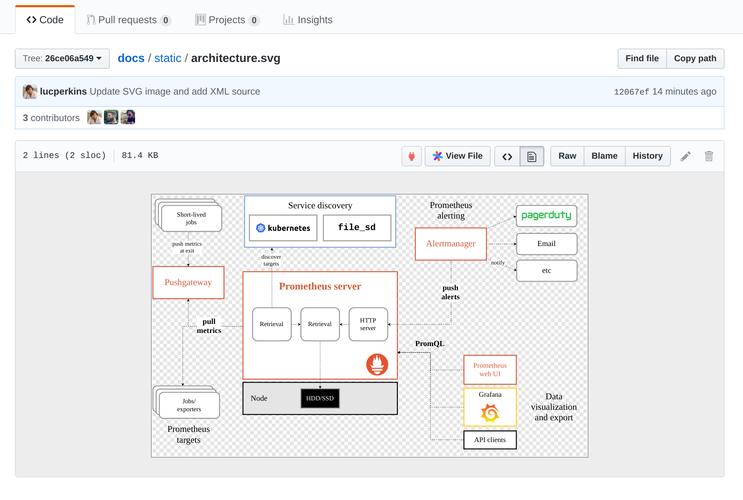The width and height of the screenshot is (743, 500).
Task: Click the API clients box
Action: 490,440
